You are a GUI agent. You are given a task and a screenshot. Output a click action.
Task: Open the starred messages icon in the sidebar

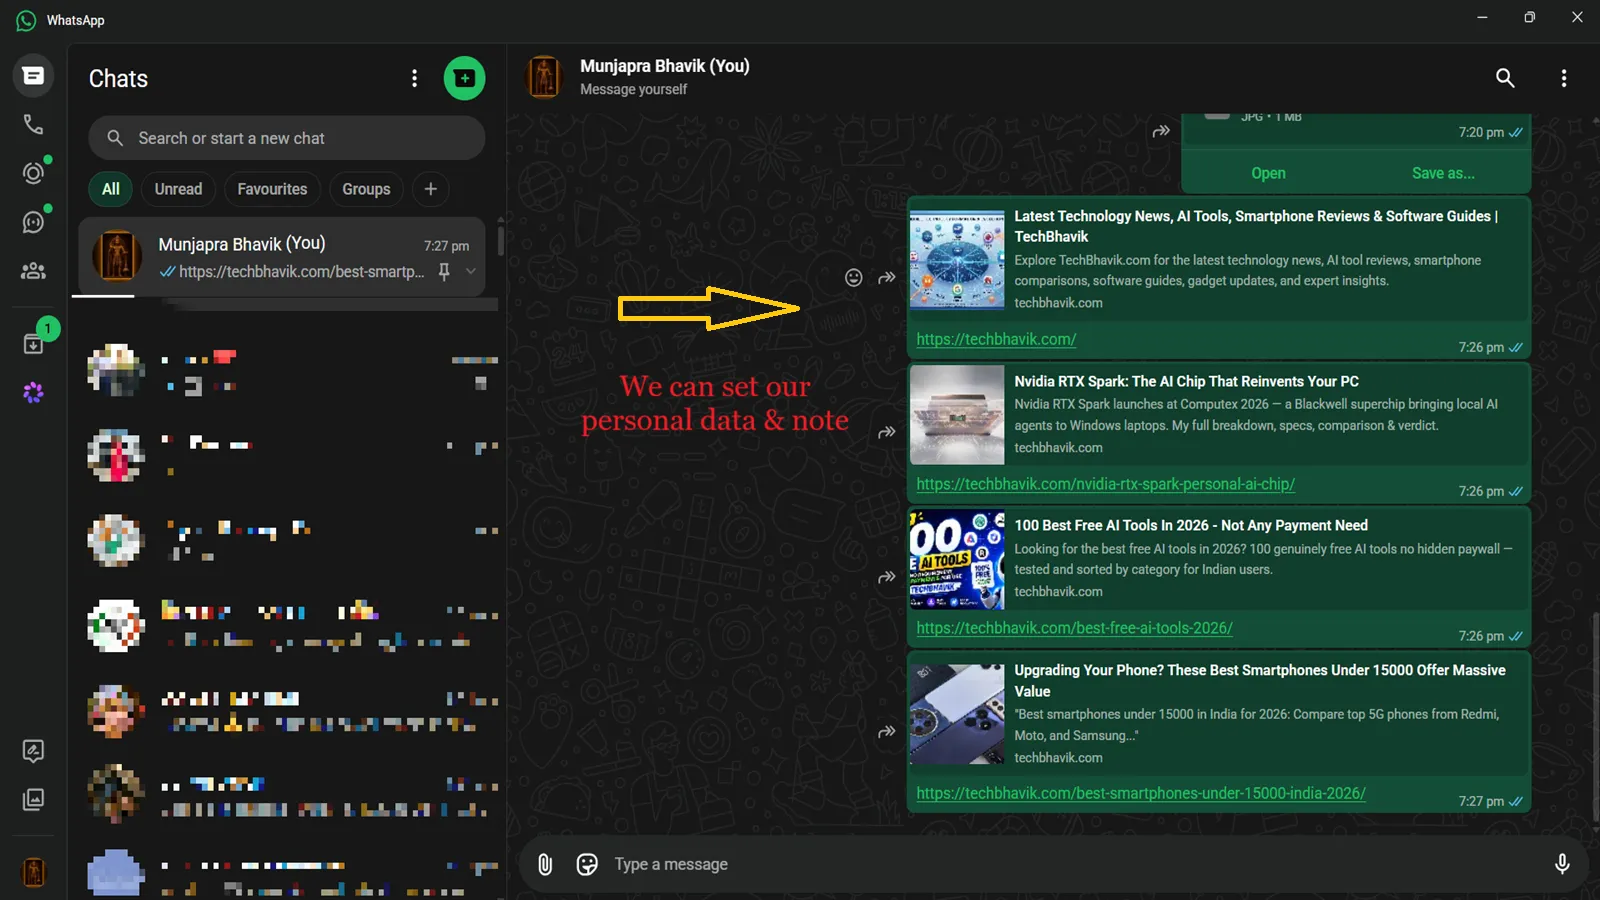click(33, 751)
